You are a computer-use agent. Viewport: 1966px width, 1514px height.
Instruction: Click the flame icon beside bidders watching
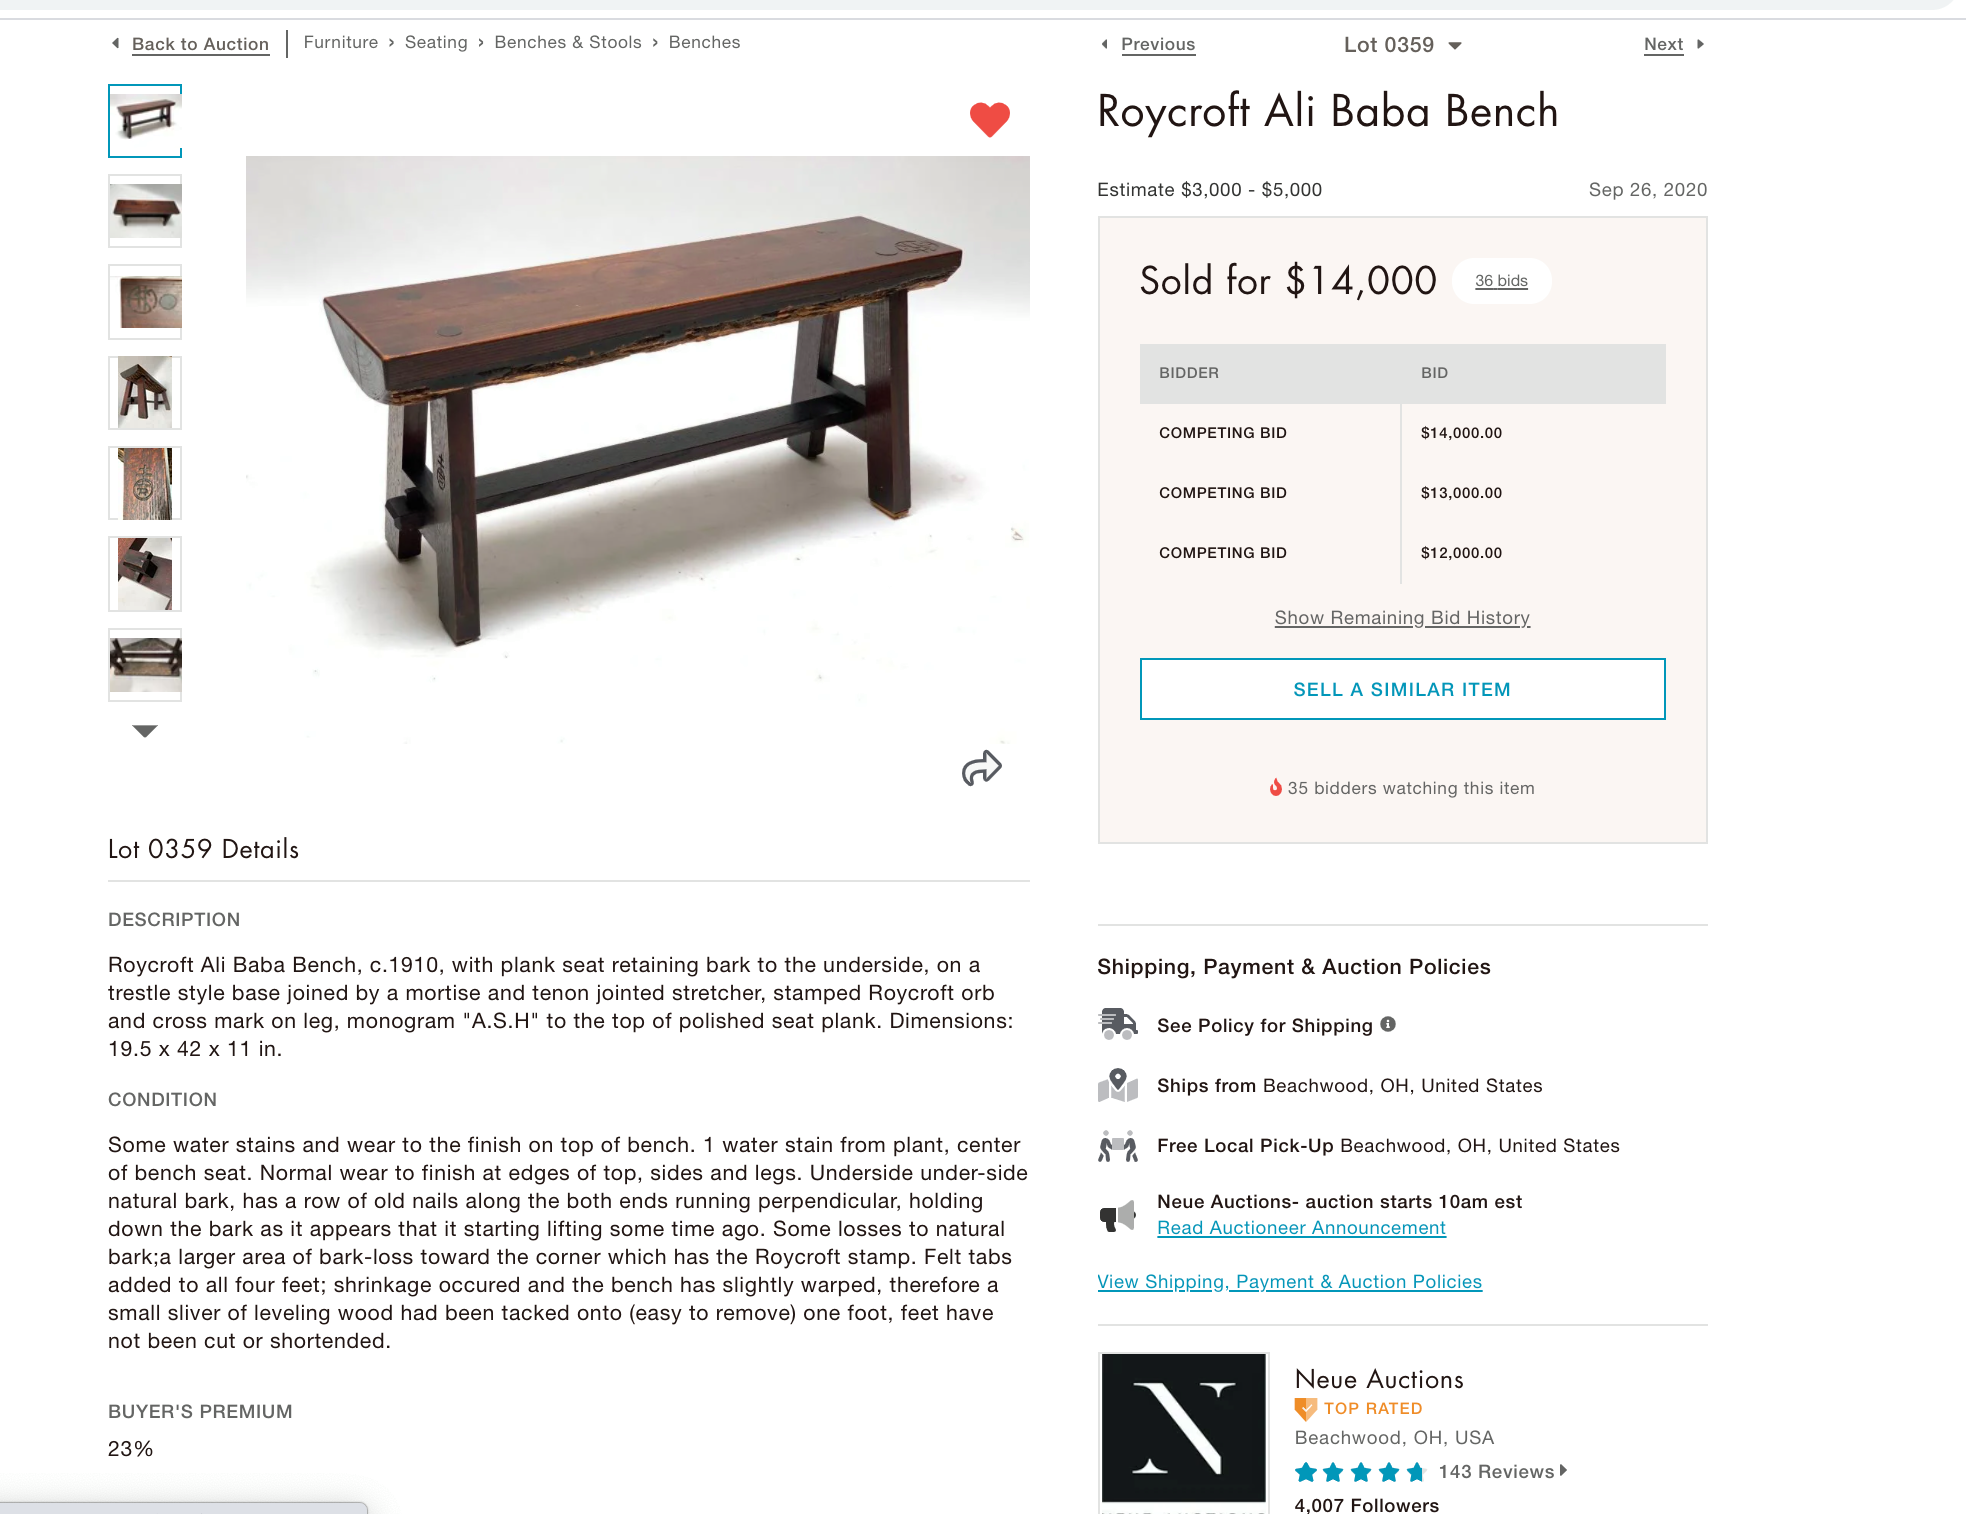coord(1275,787)
